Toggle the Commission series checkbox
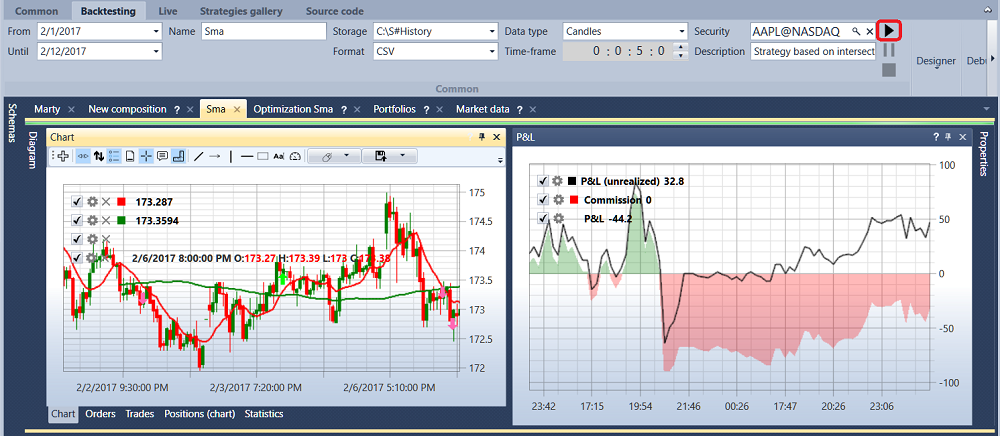This screenshot has height=436, width=1000. tap(543, 200)
